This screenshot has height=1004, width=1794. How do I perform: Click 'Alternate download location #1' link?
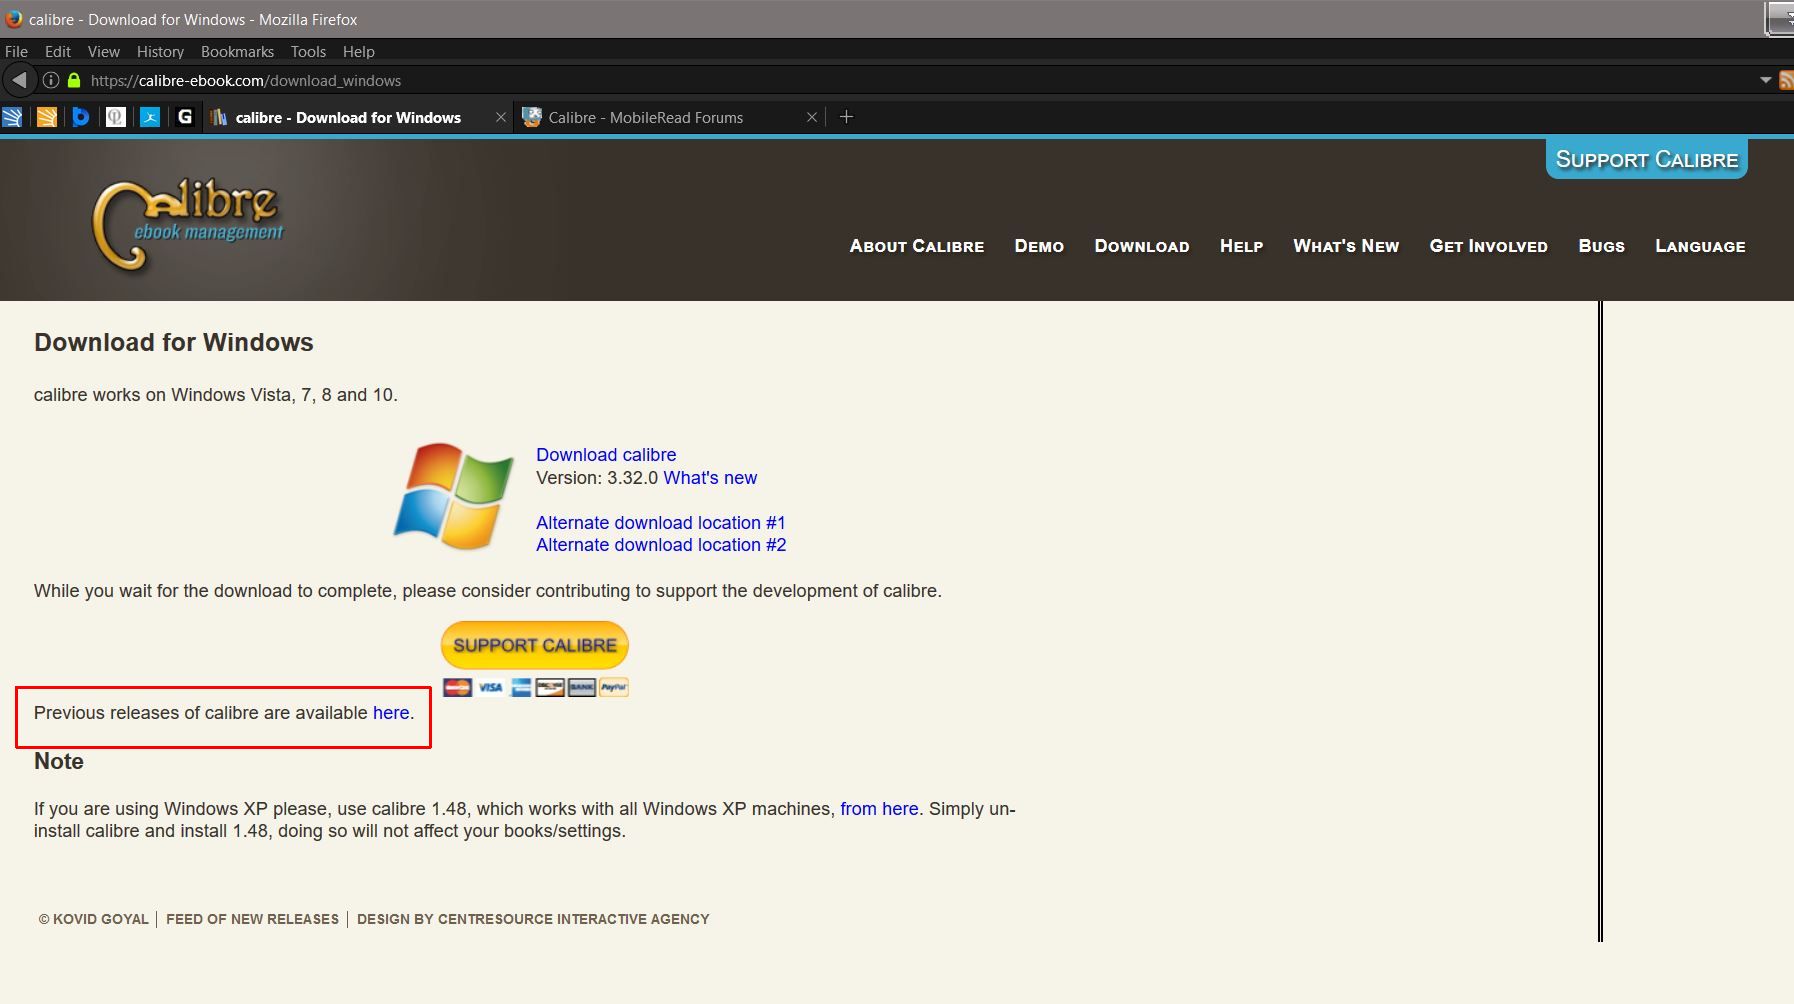[x=661, y=523]
